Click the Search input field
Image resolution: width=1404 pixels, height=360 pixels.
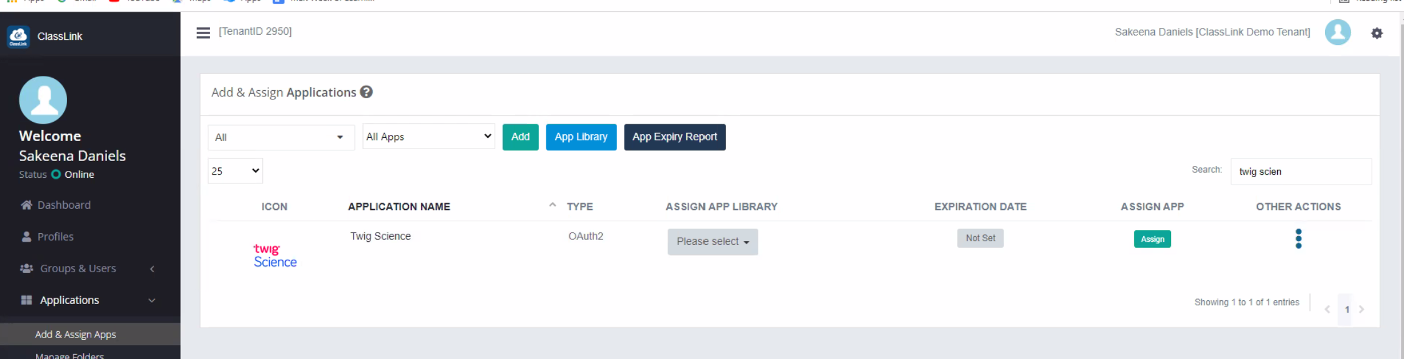[1301, 171]
